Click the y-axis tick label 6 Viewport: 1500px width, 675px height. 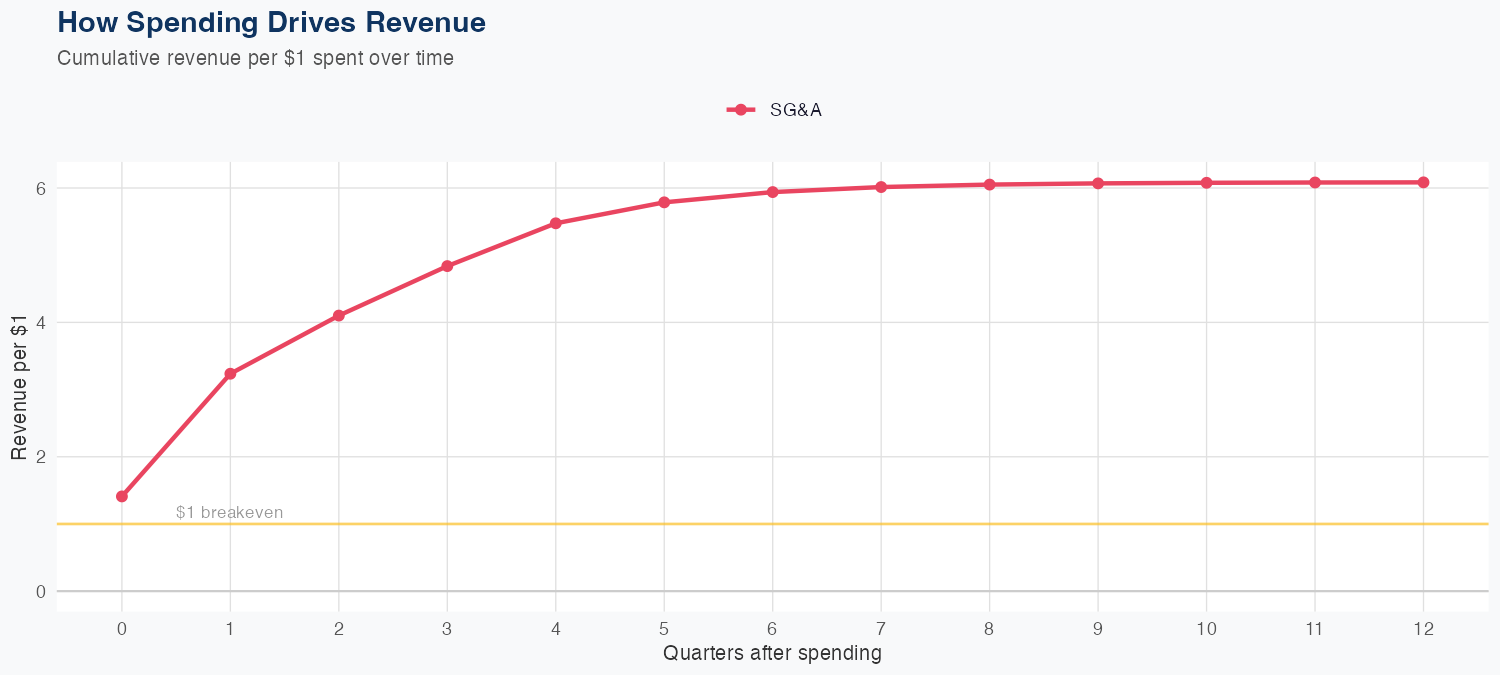41,188
